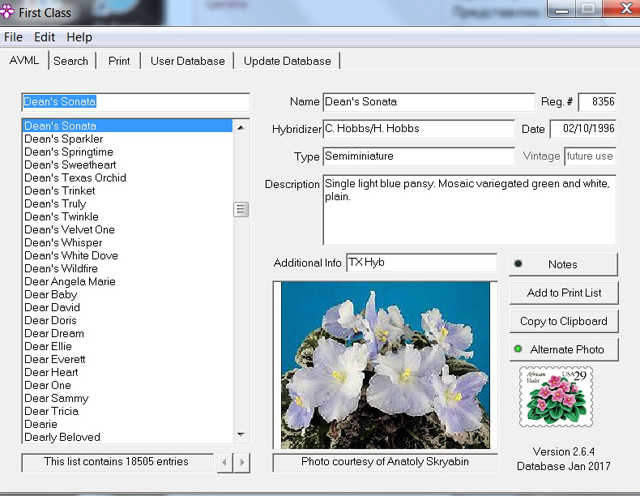Switch to the Search tab
This screenshot has width=640, height=496.
pyautogui.click(x=71, y=61)
